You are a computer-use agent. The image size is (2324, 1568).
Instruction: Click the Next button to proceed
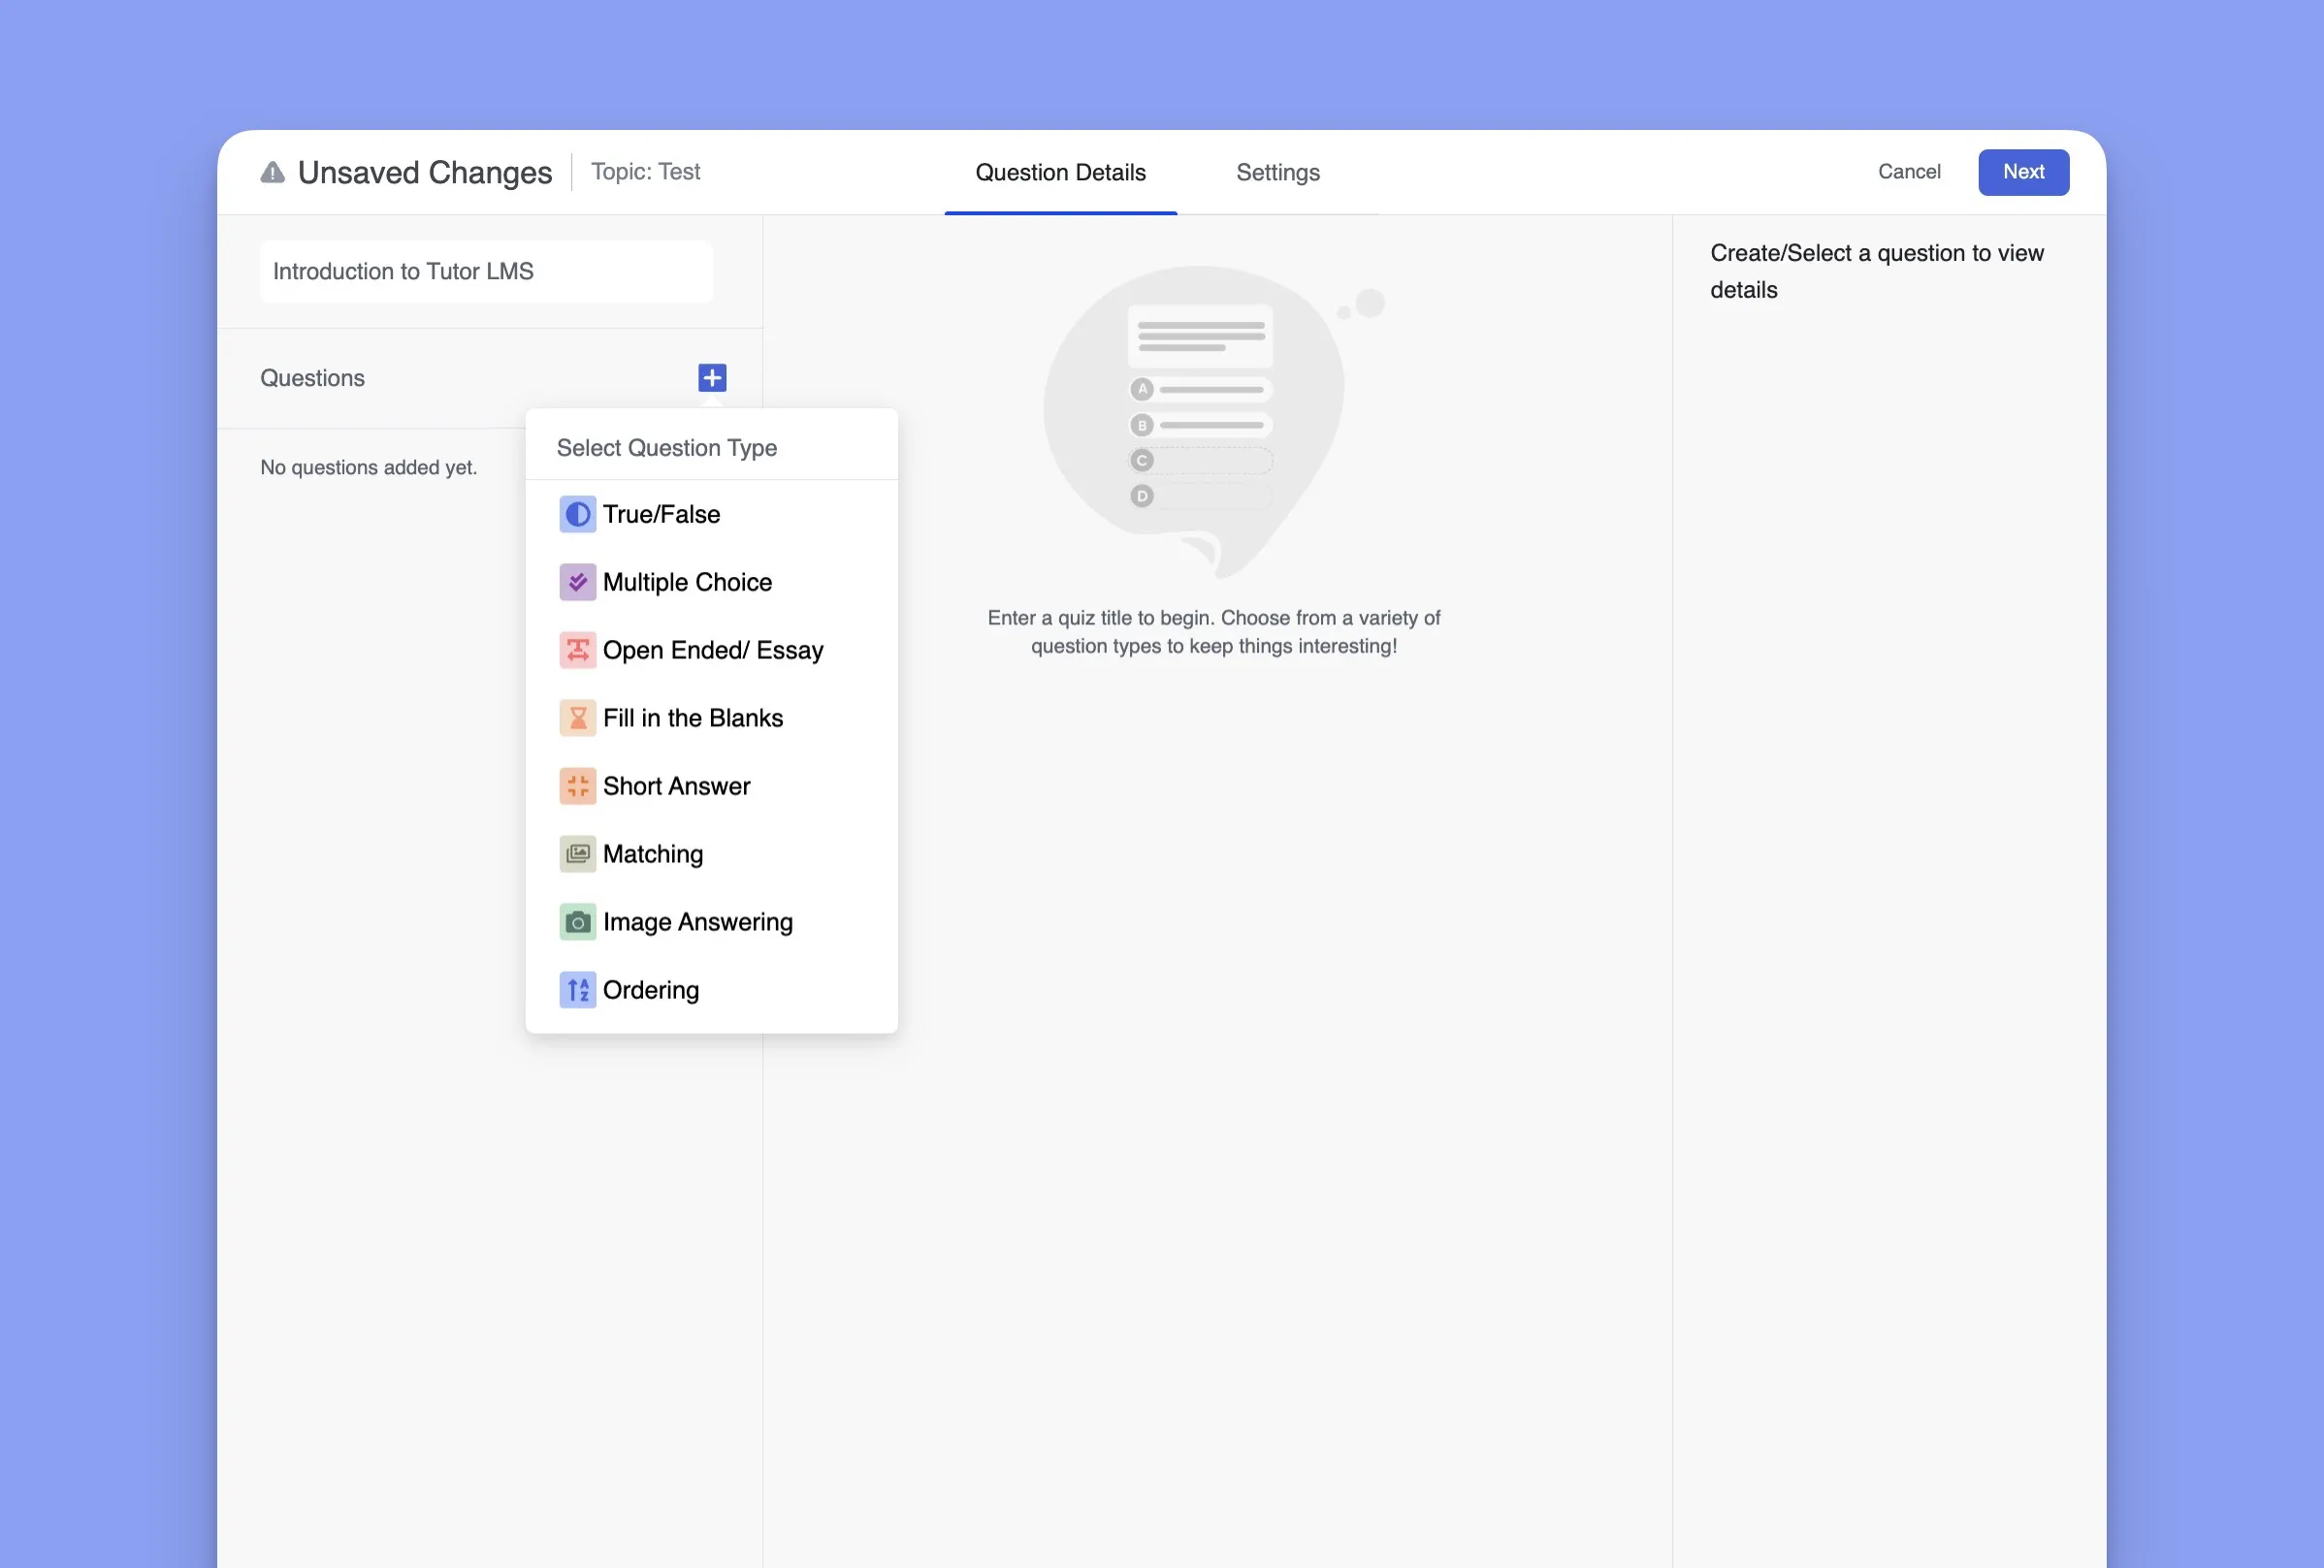pyautogui.click(x=2023, y=172)
